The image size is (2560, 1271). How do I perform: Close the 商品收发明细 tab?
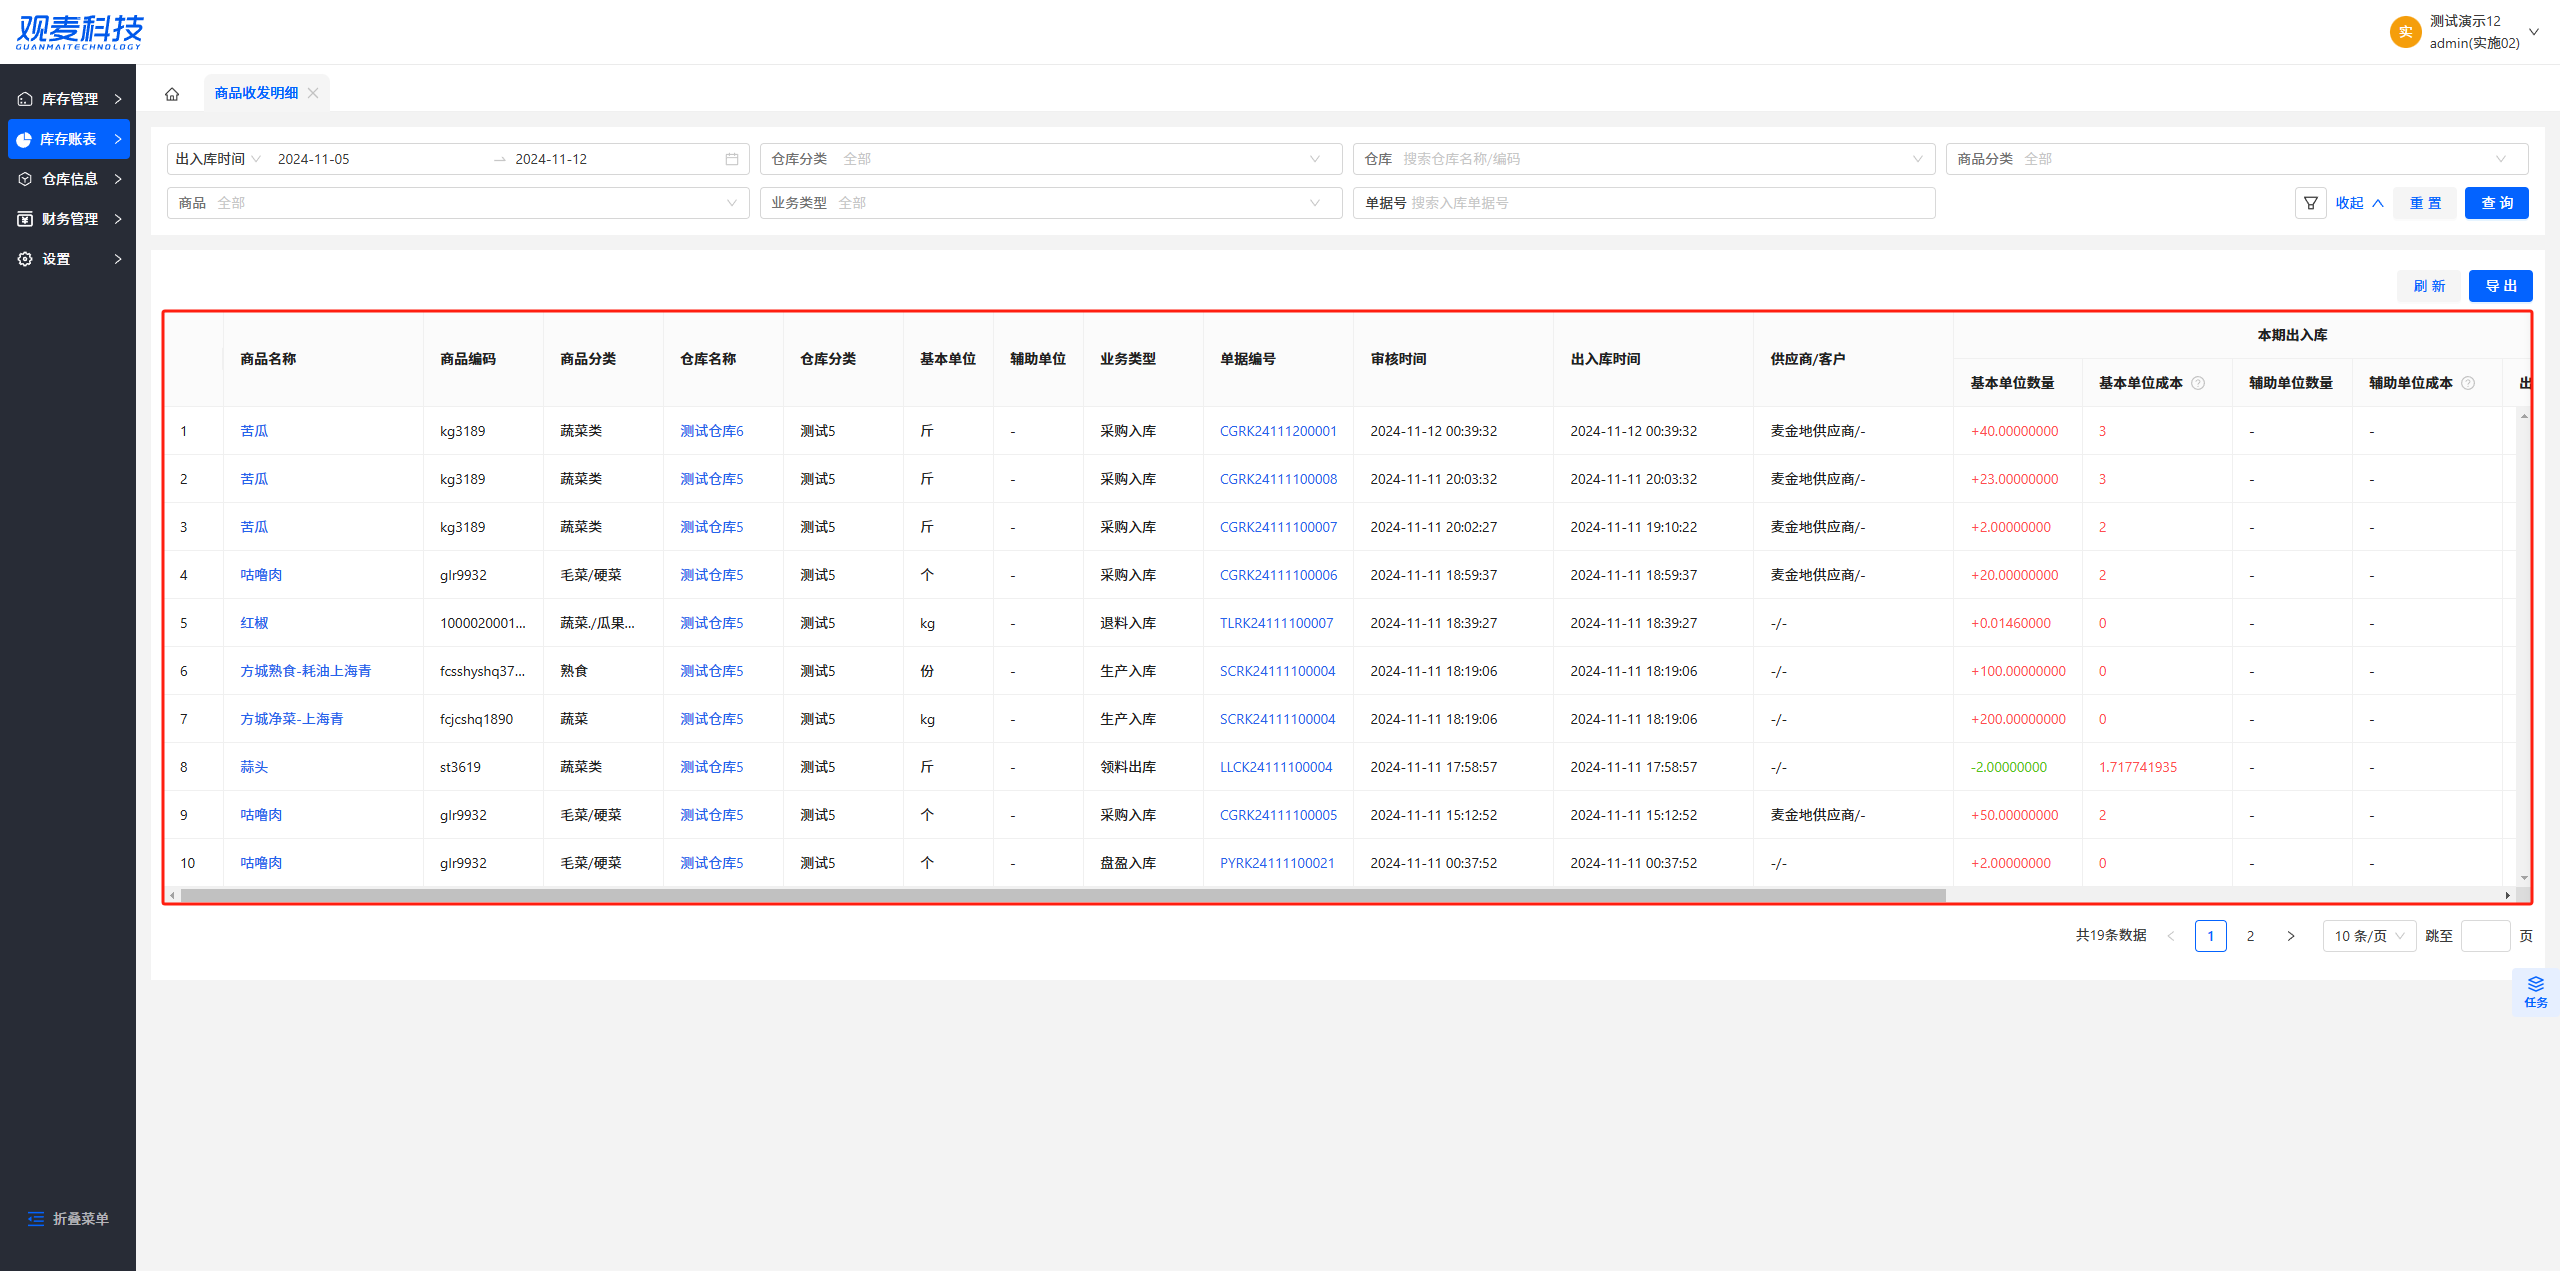click(x=313, y=93)
